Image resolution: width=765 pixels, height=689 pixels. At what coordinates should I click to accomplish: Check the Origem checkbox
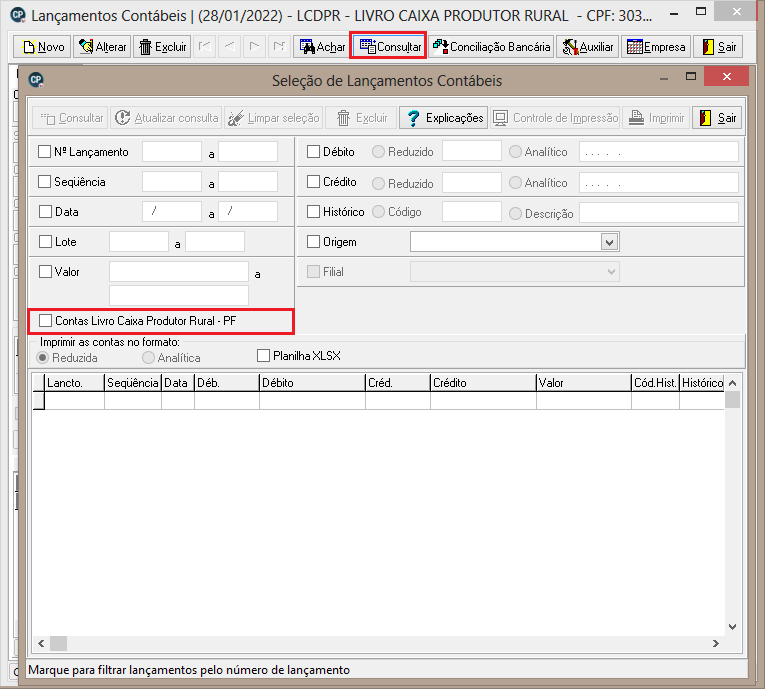click(x=313, y=242)
